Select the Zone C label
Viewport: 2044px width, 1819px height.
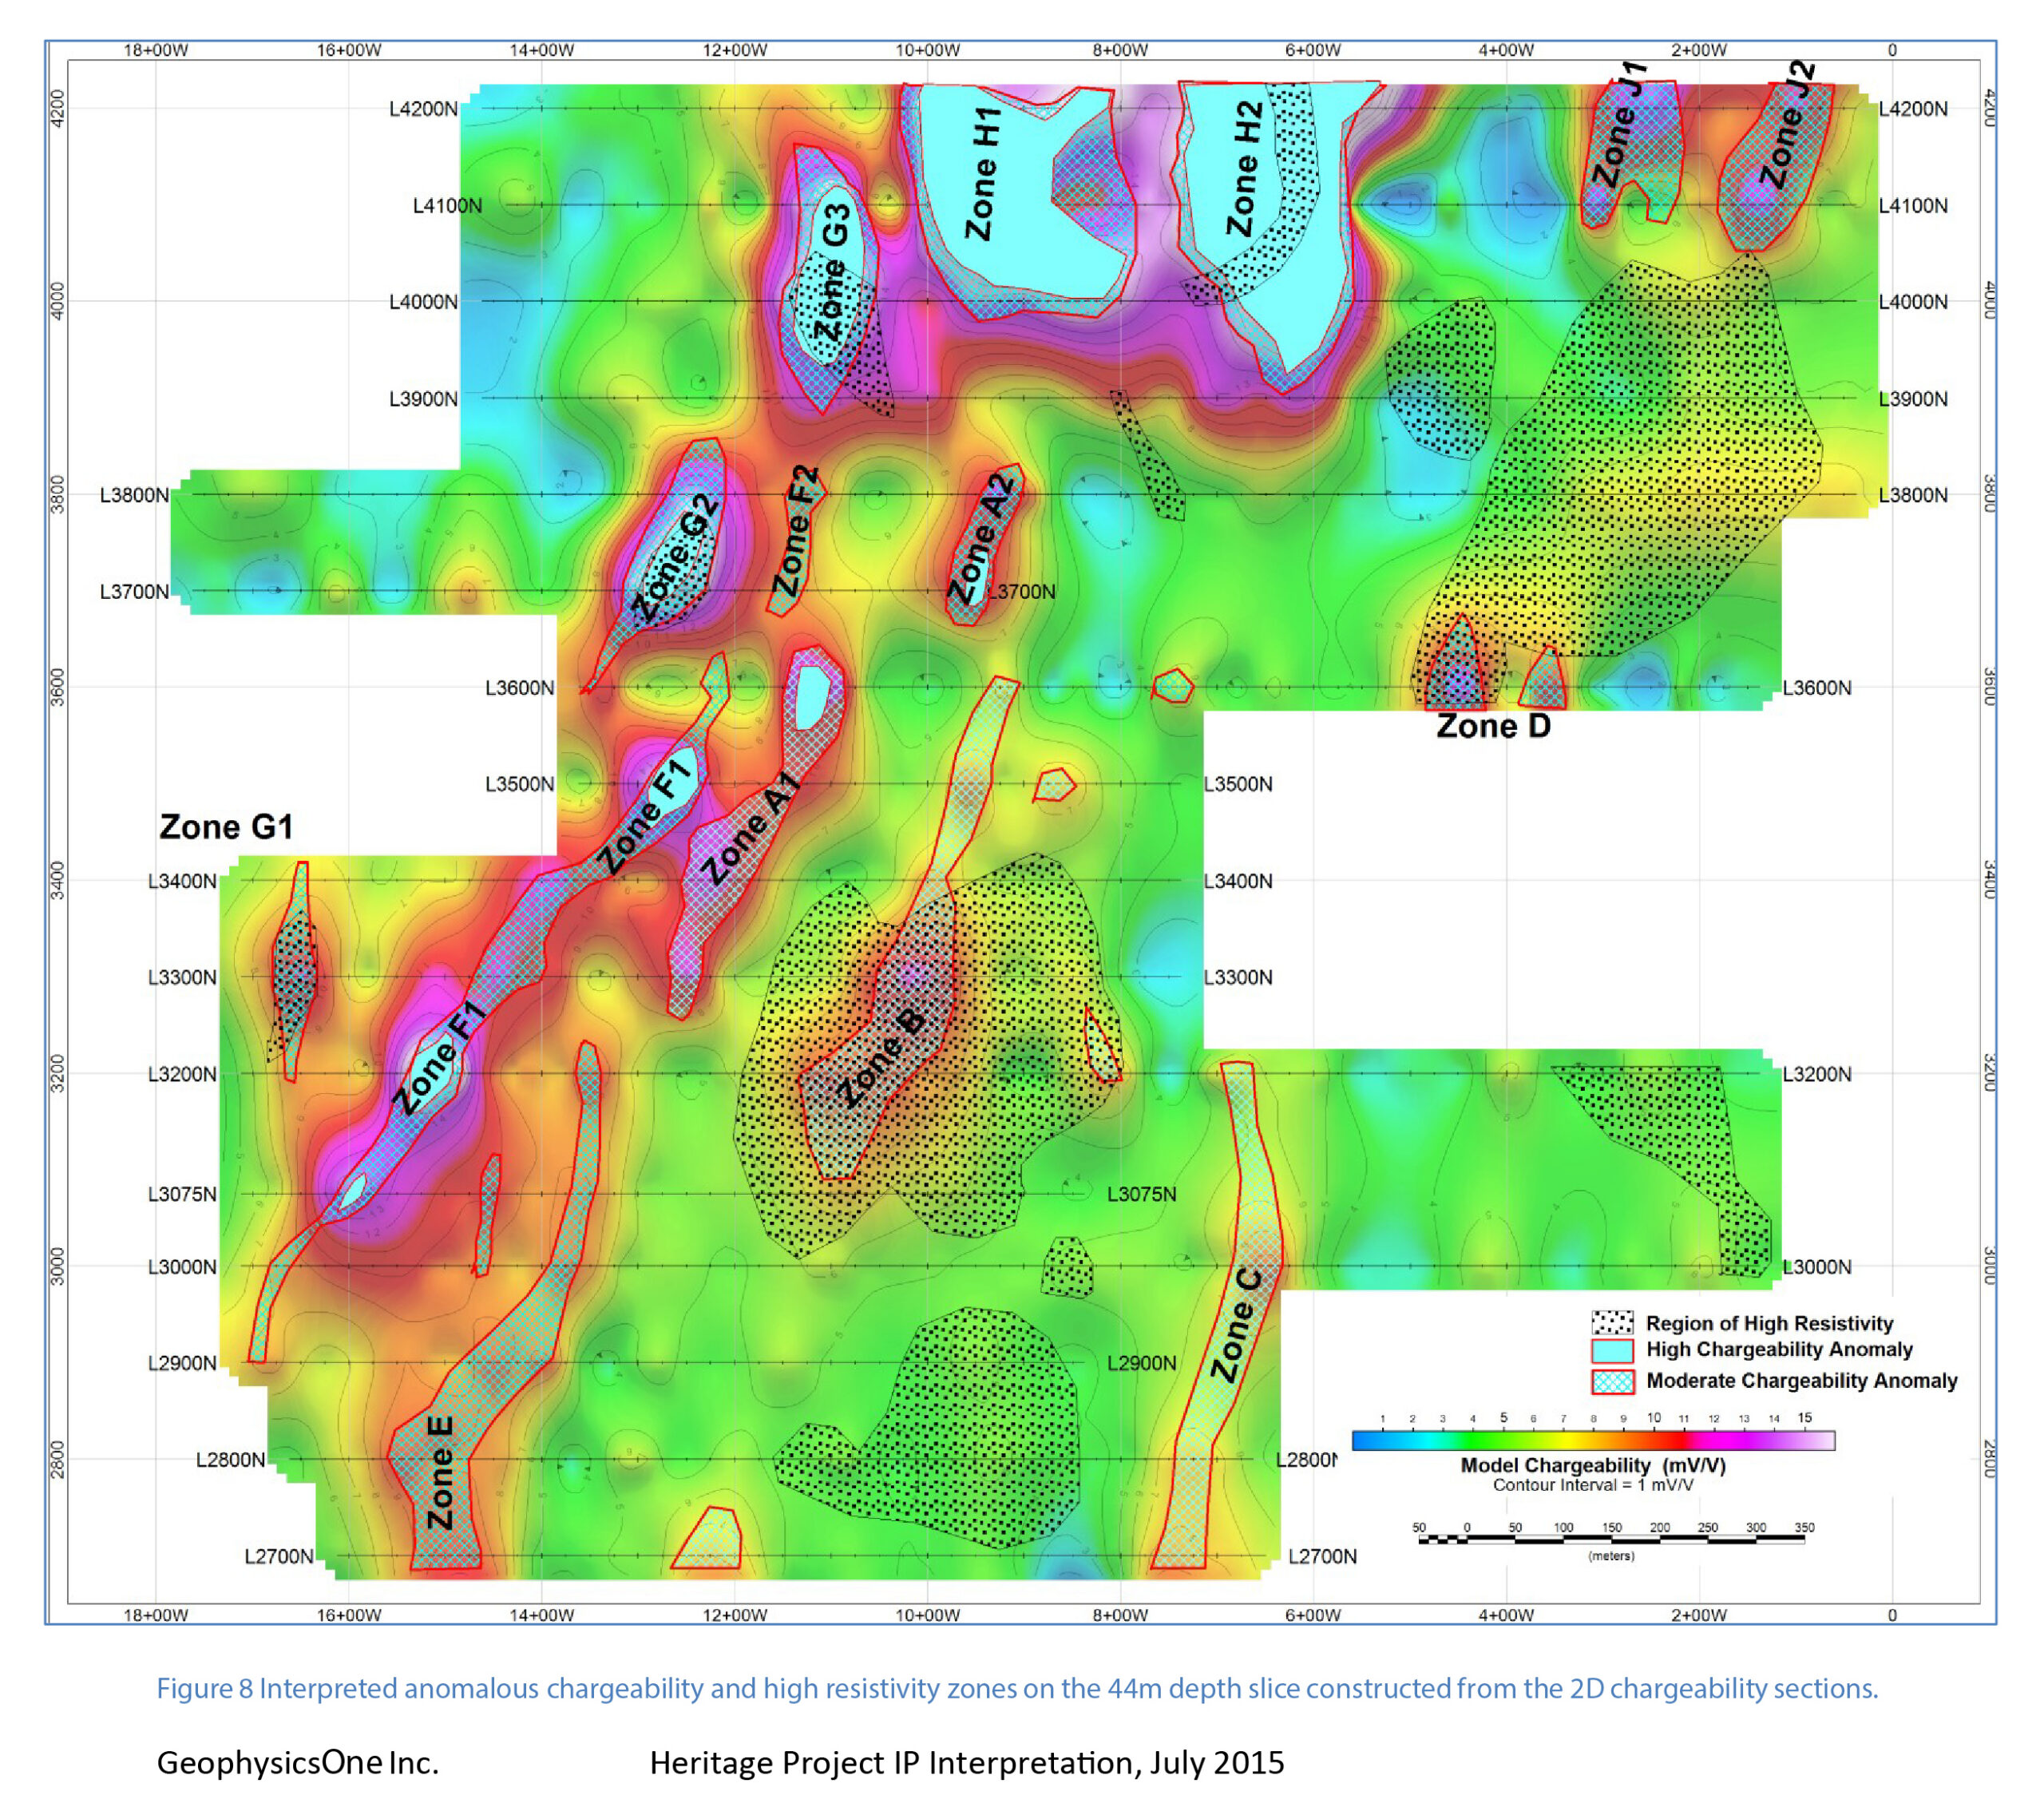click(x=1236, y=1325)
